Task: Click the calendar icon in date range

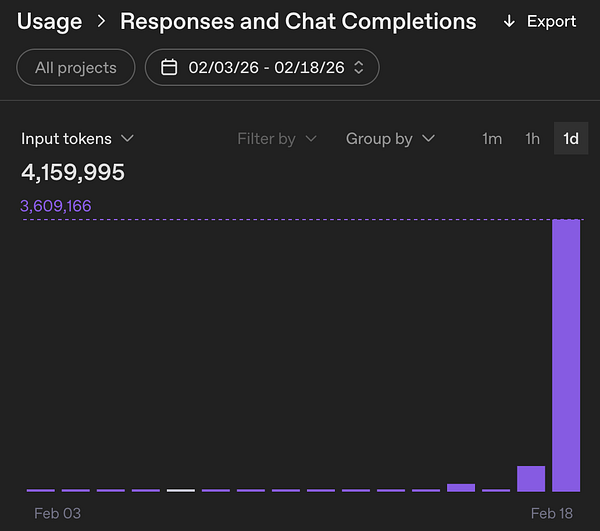Action: pyautogui.click(x=169, y=67)
